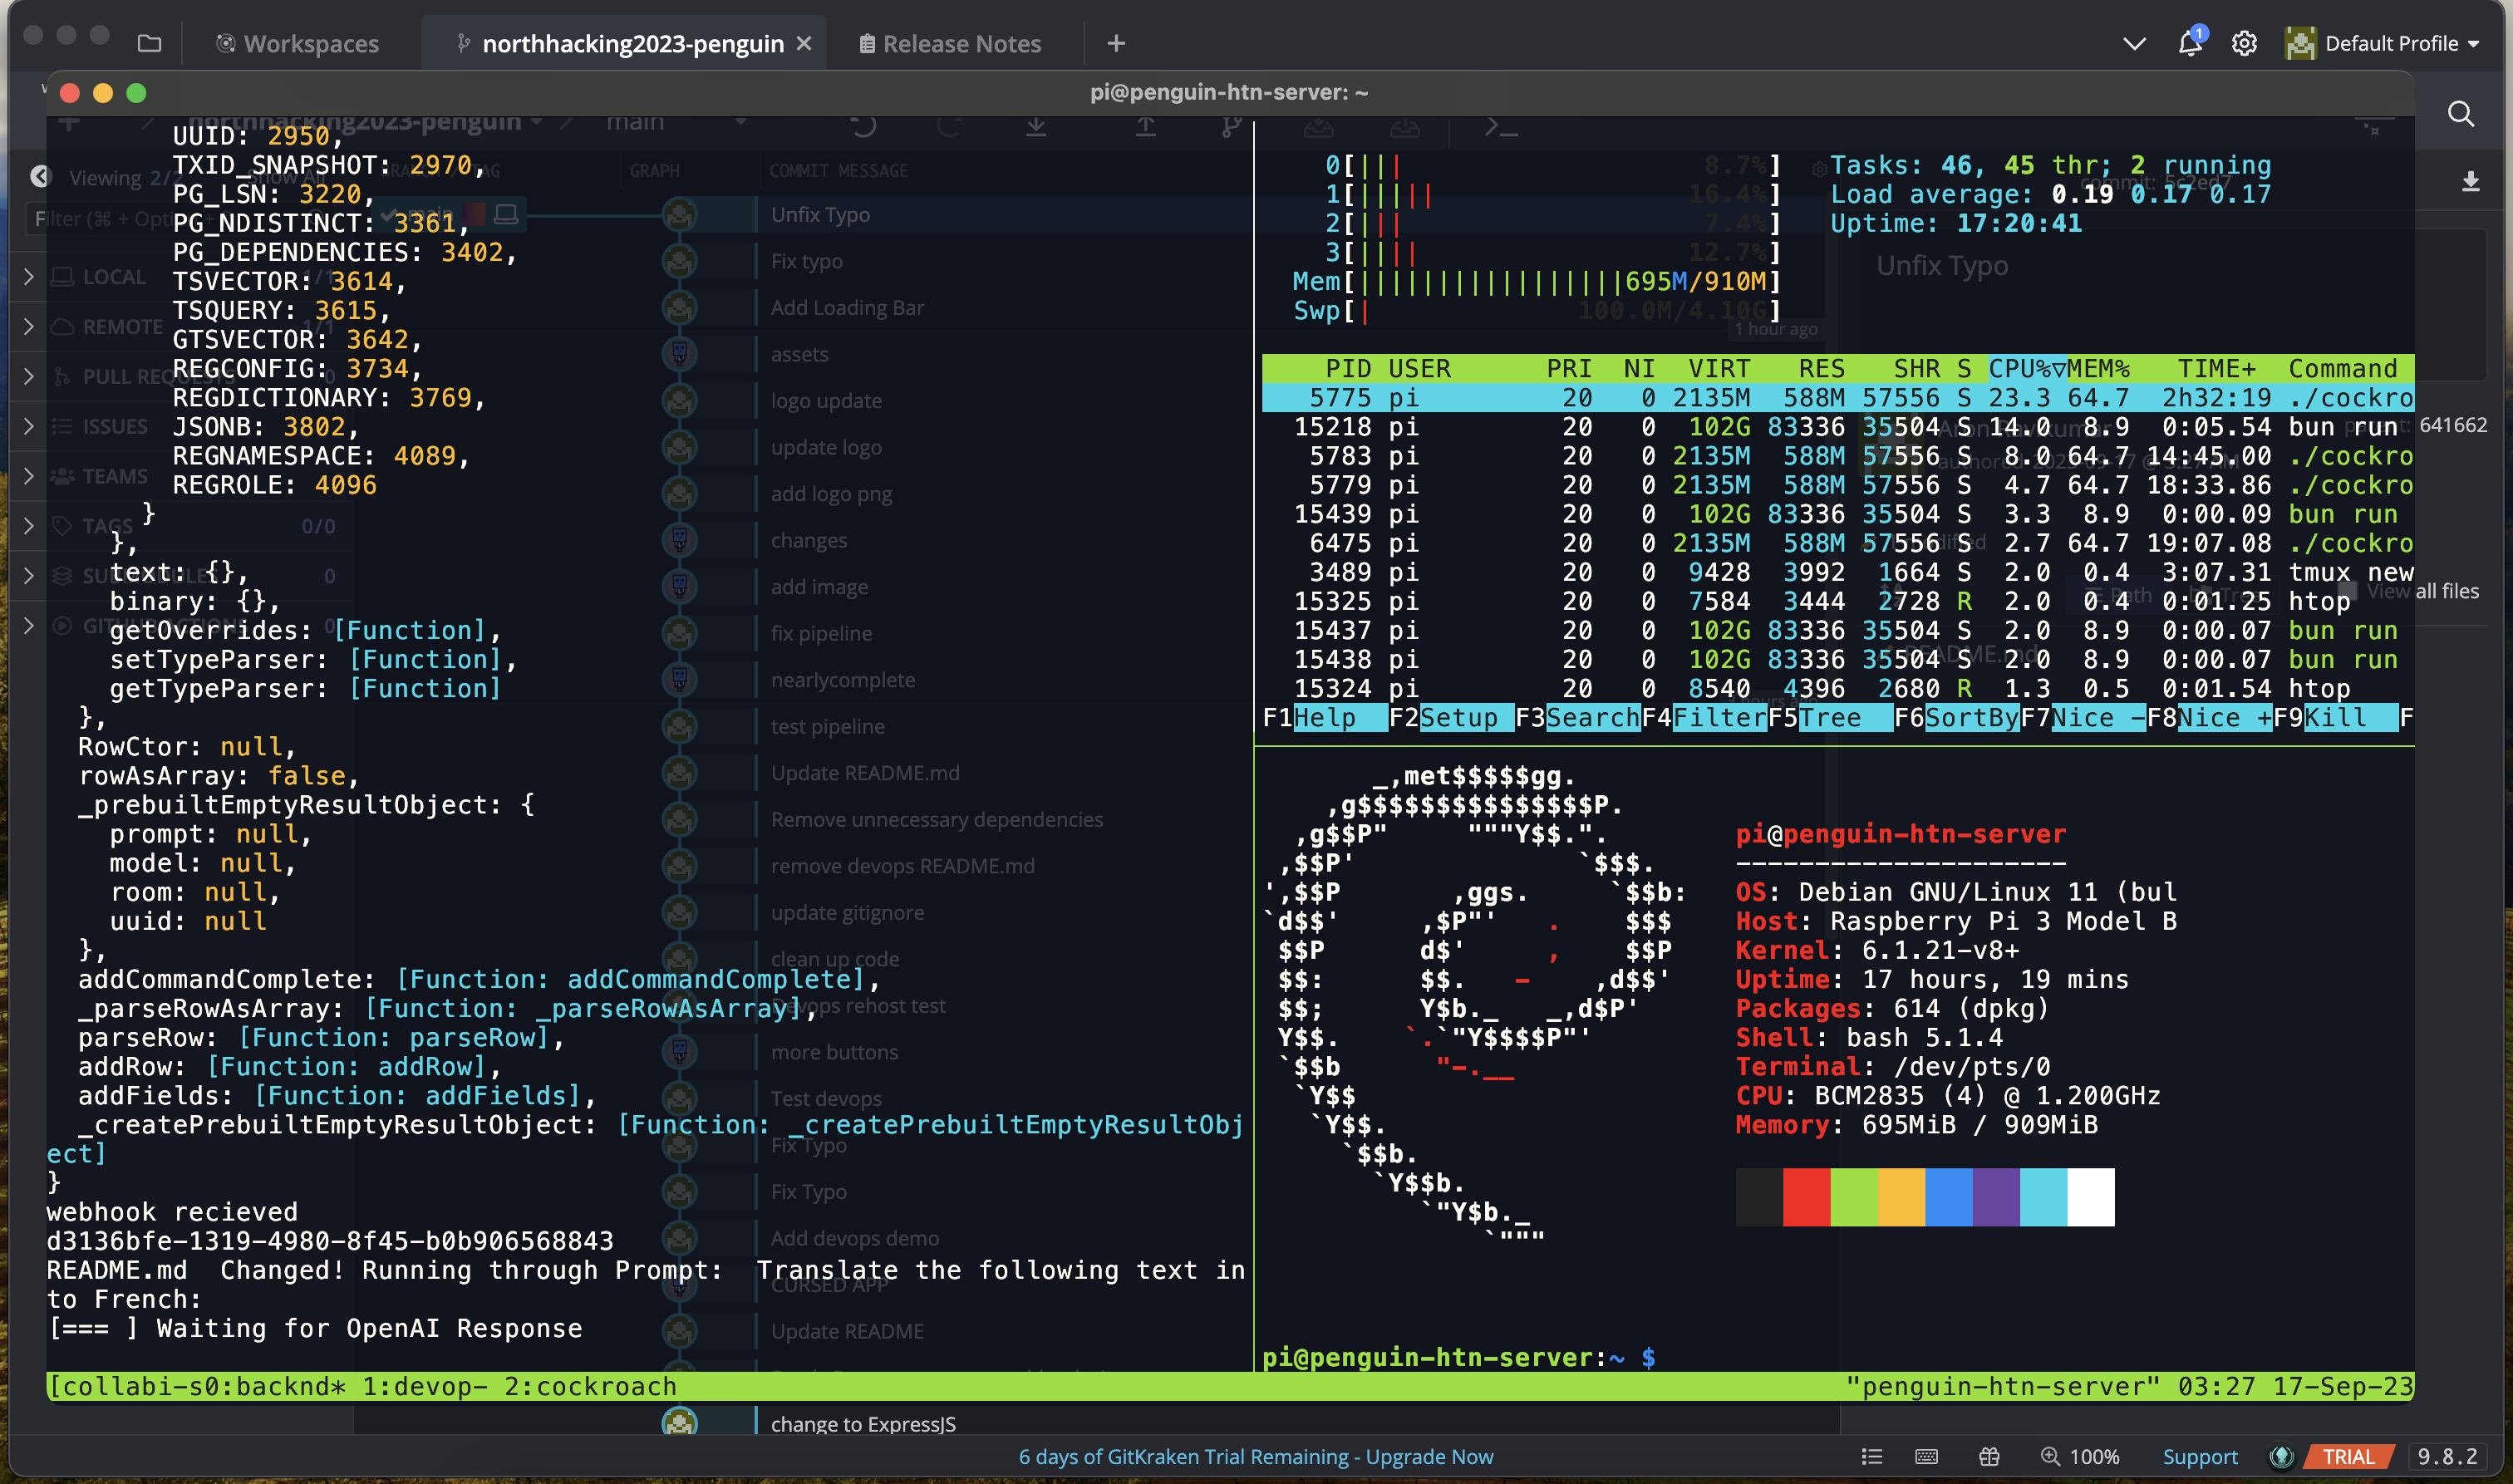Click the download arrow icon below search
2513x1484 pixels.
click(2470, 182)
